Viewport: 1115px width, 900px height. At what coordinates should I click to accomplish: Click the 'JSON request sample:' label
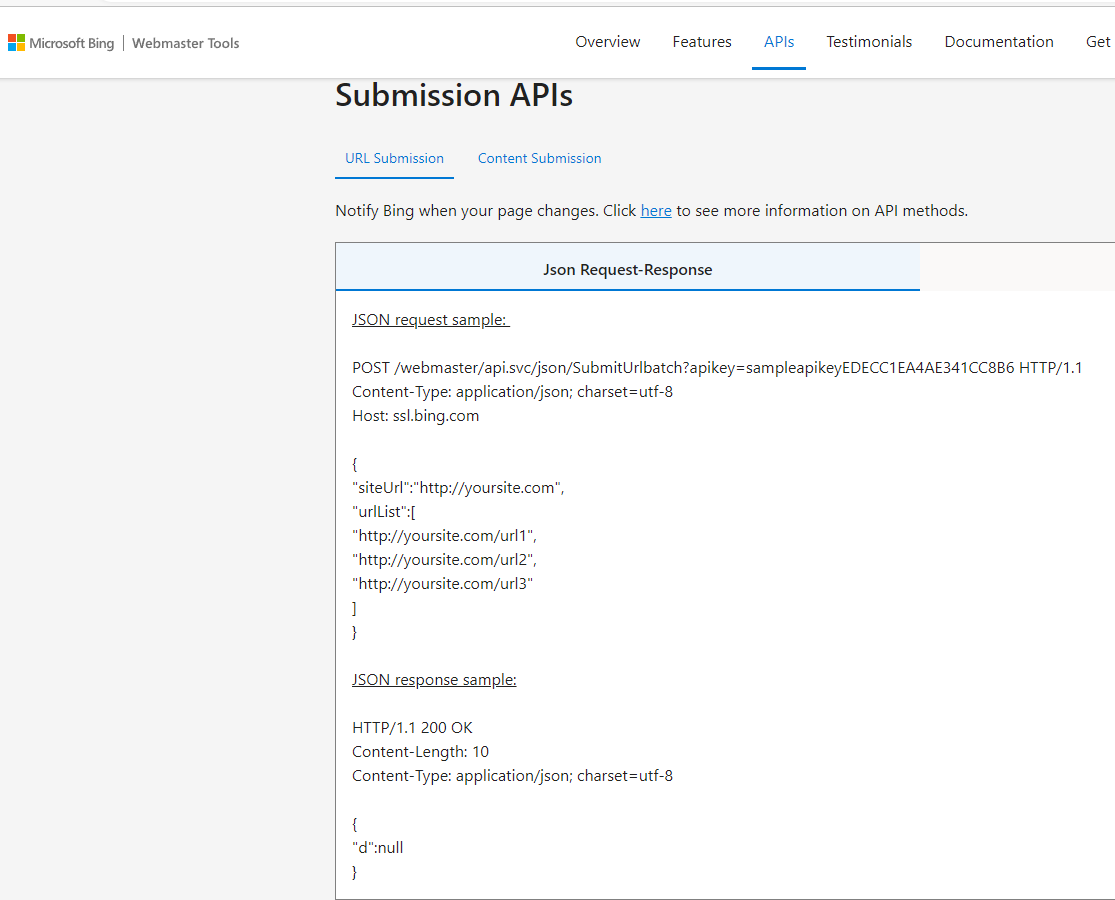click(431, 320)
